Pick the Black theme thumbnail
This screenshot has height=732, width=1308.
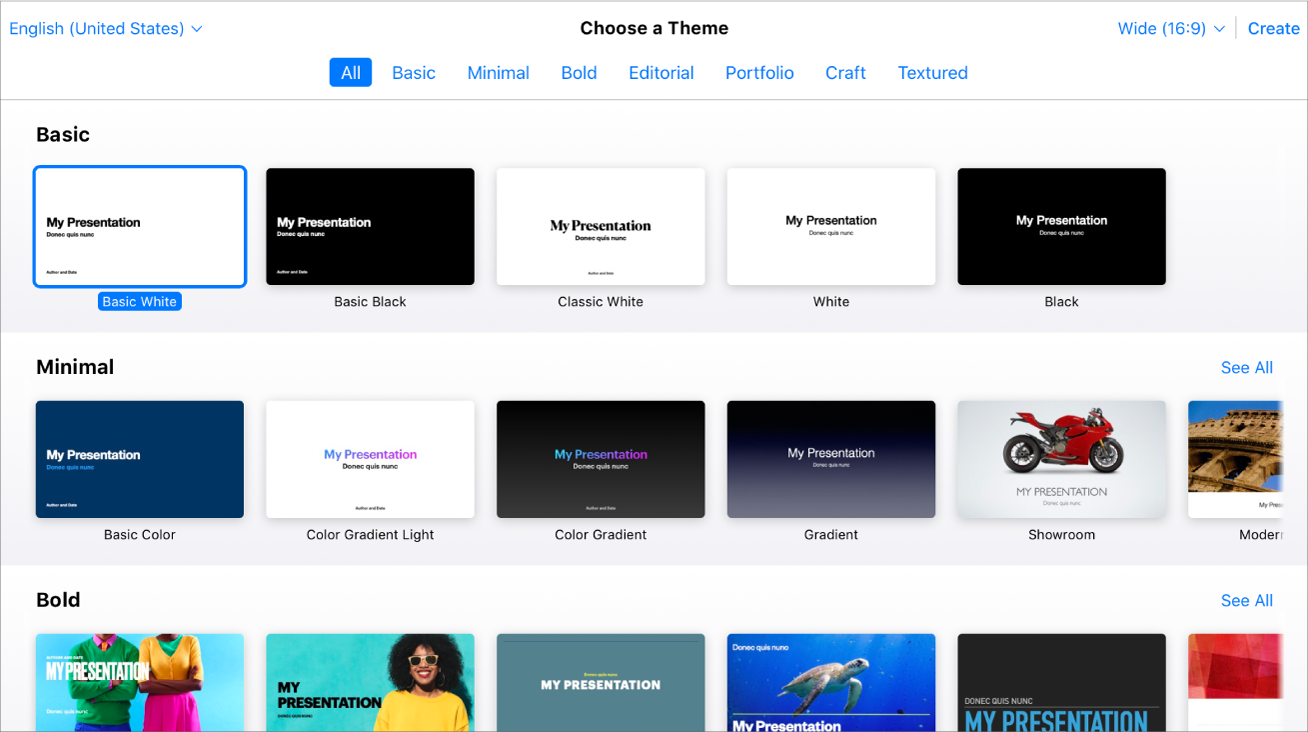pos(1062,227)
